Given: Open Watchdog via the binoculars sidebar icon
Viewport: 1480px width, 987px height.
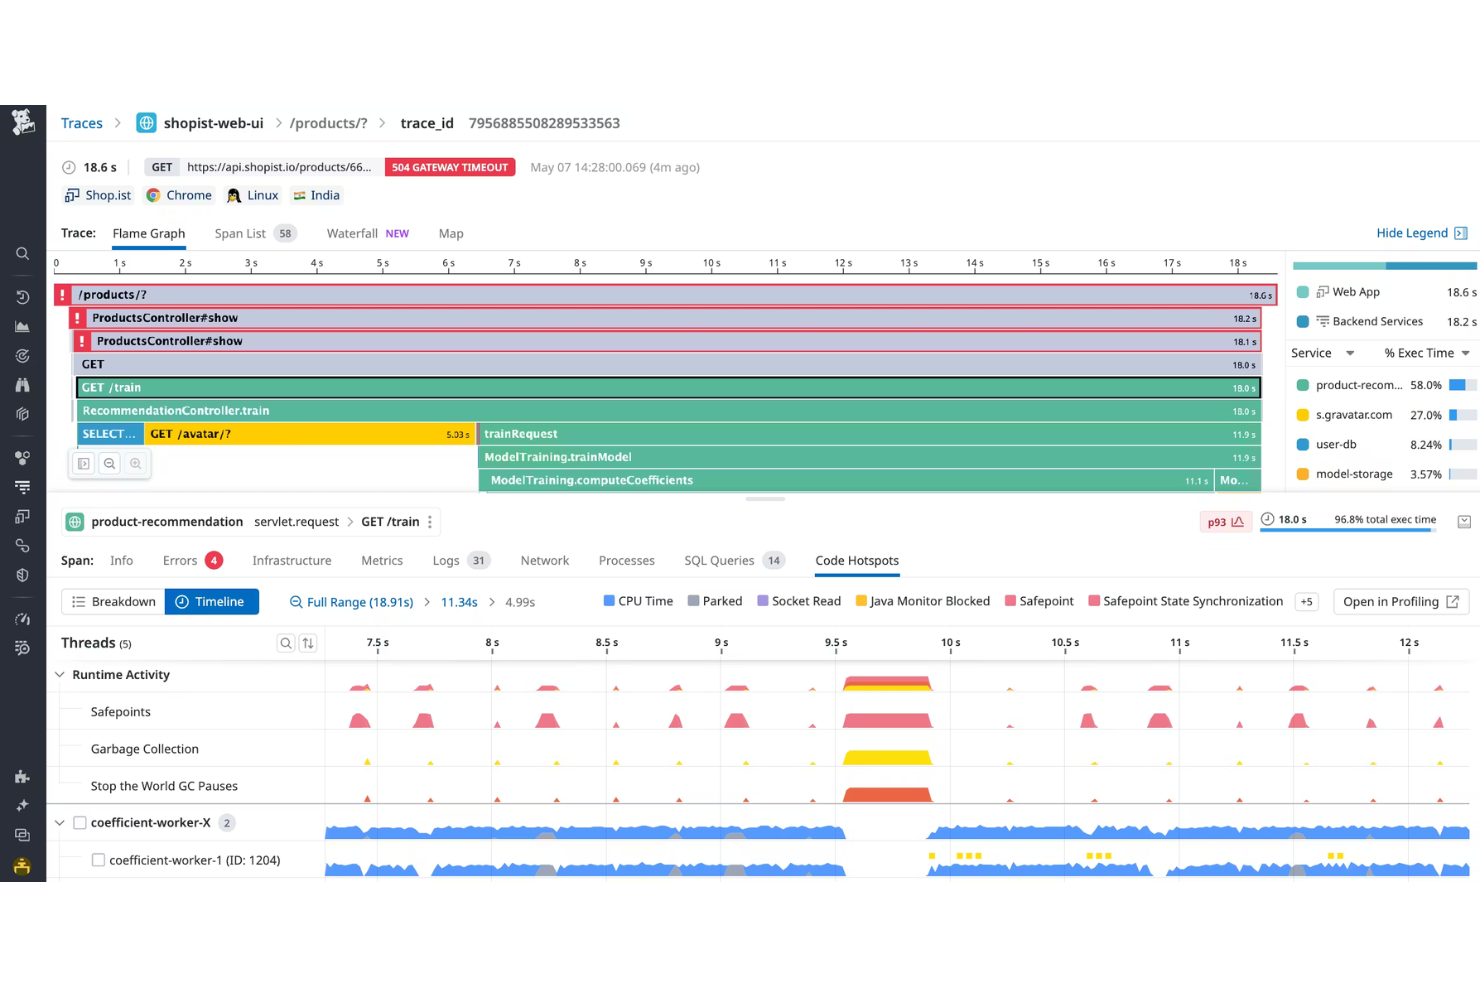Looking at the screenshot, I should pyautogui.click(x=22, y=384).
